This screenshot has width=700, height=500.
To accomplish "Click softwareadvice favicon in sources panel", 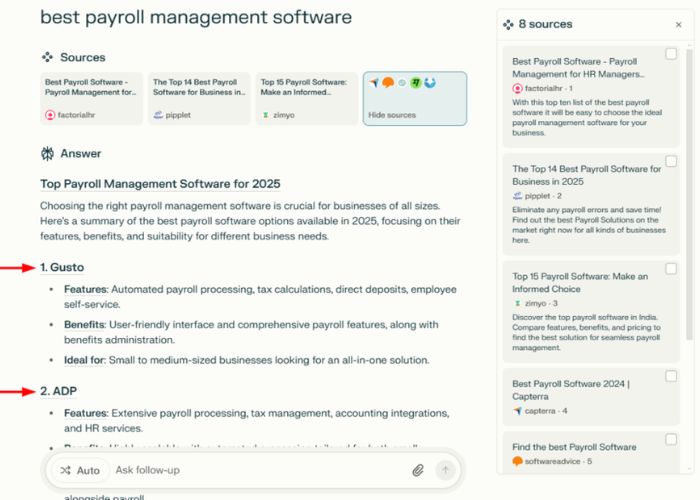I will point(517,461).
